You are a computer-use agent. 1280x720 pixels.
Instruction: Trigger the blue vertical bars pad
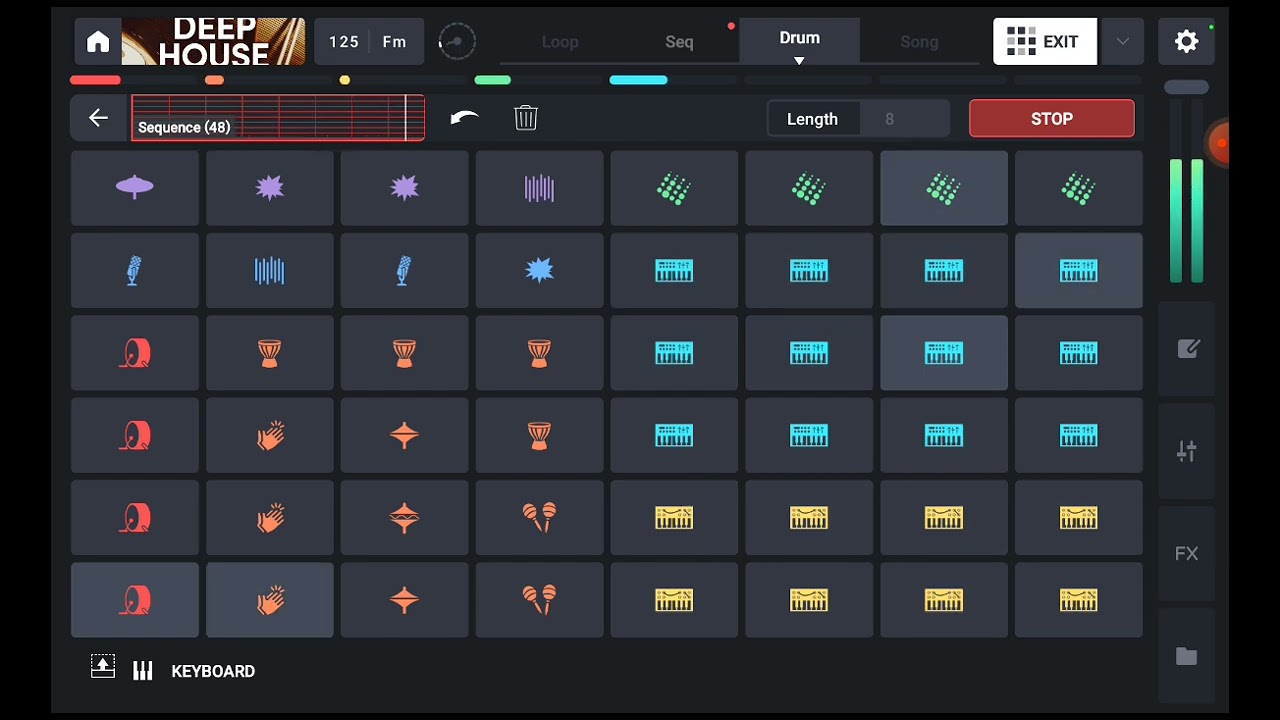click(270, 270)
